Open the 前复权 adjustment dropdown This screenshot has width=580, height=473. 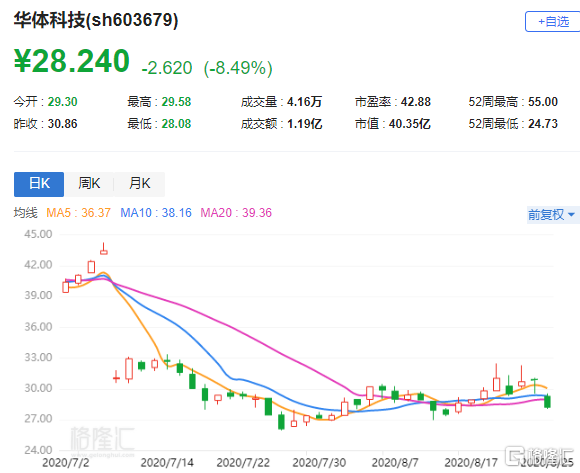point(552,214)
